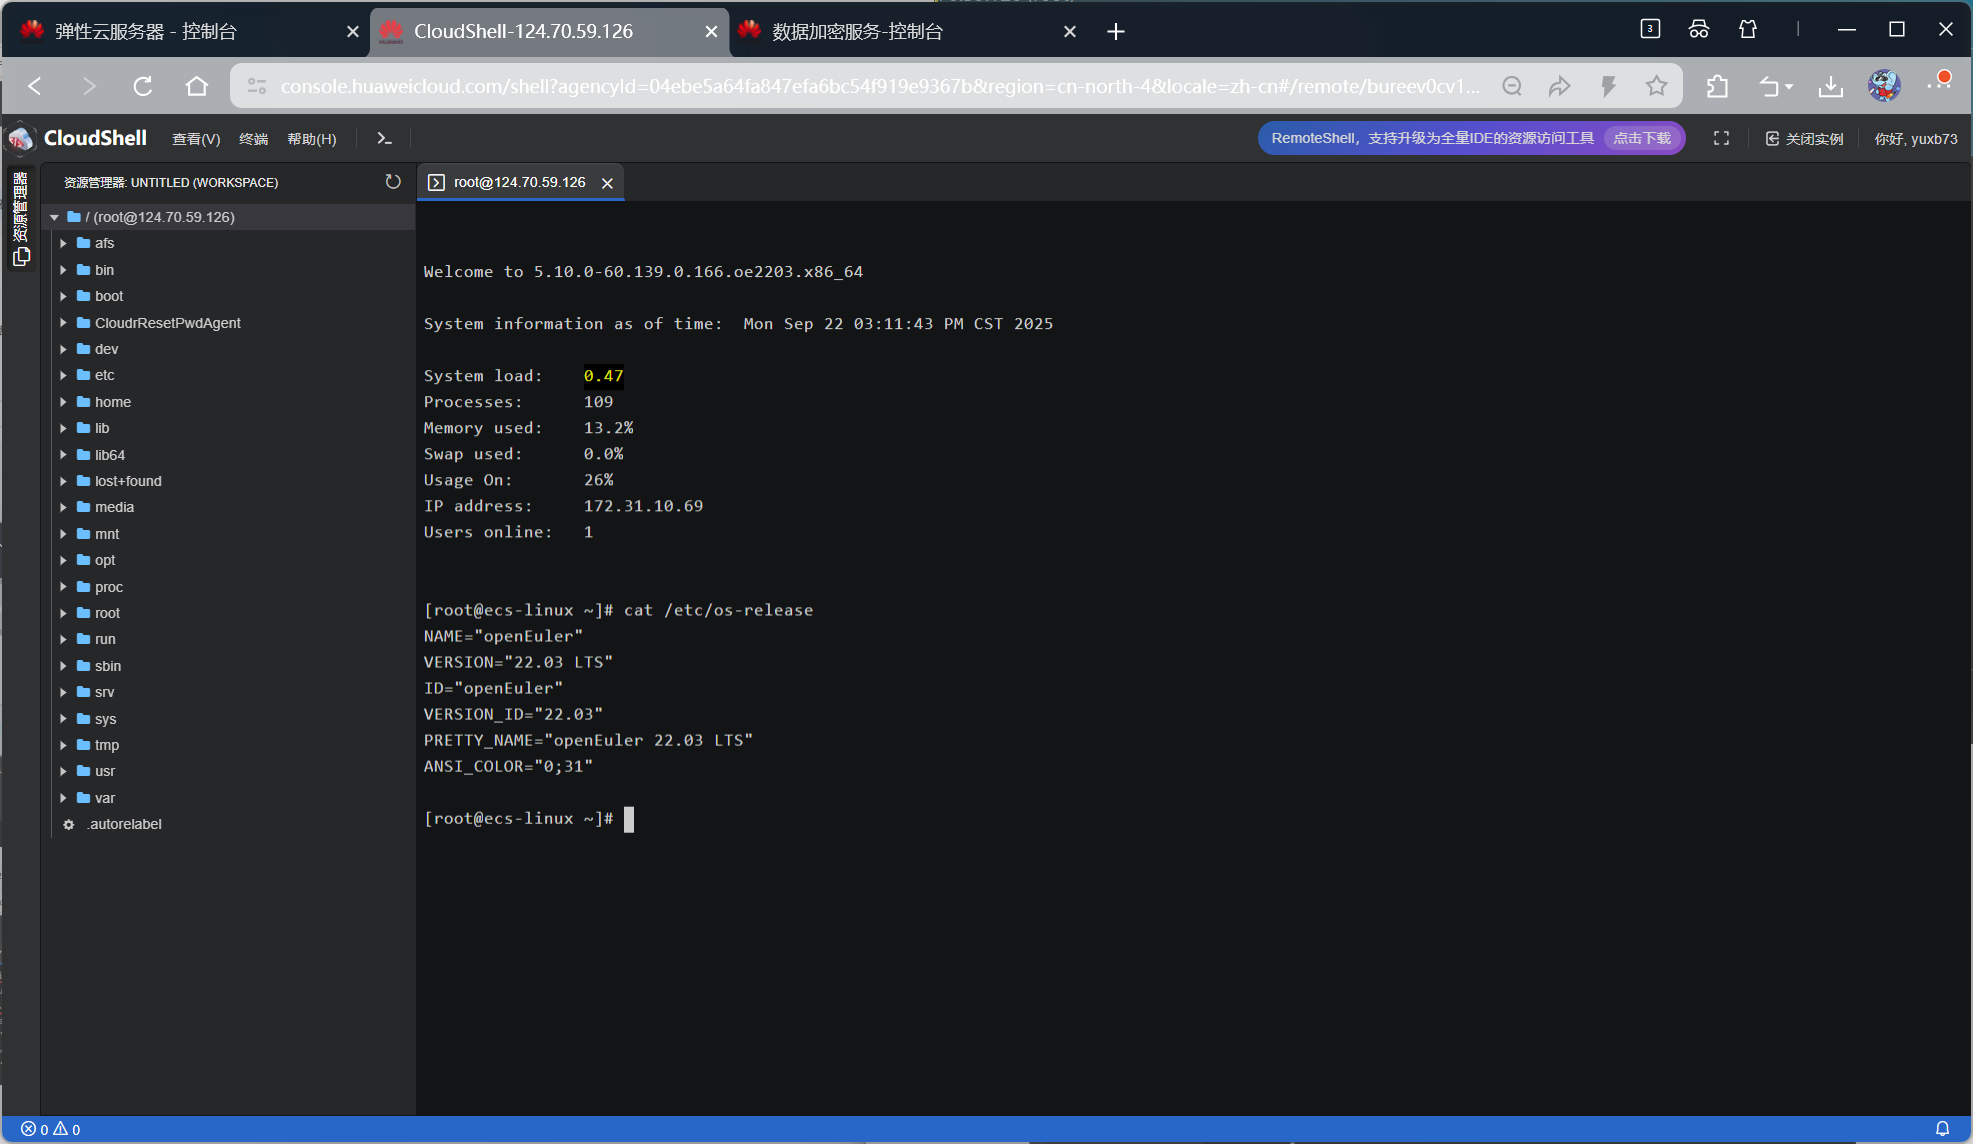Expand the etc folder
The image size is (1973, 1144).
63,375
